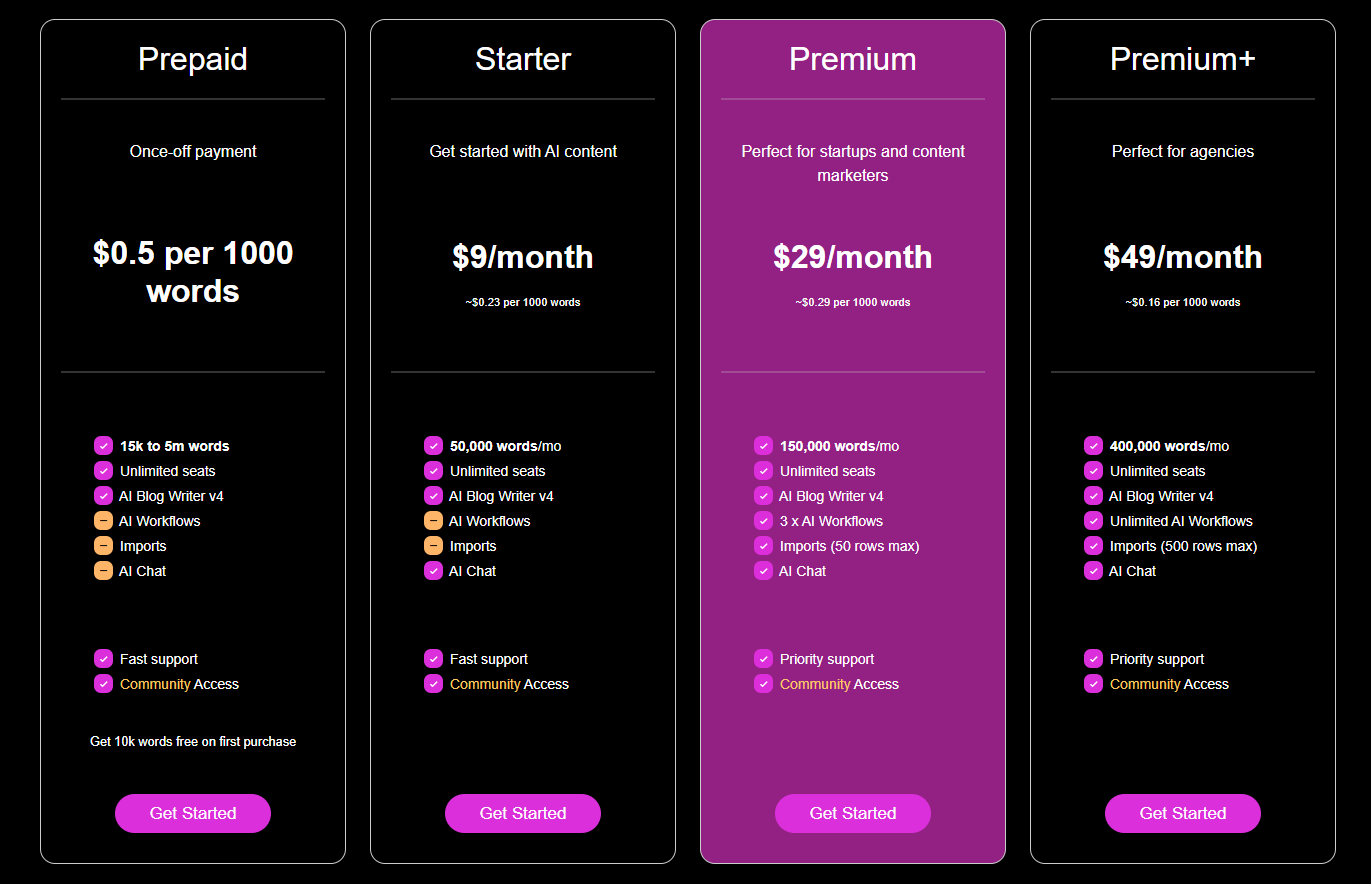Click the dash icon beside "Imports" in Starter

(433, 546)
